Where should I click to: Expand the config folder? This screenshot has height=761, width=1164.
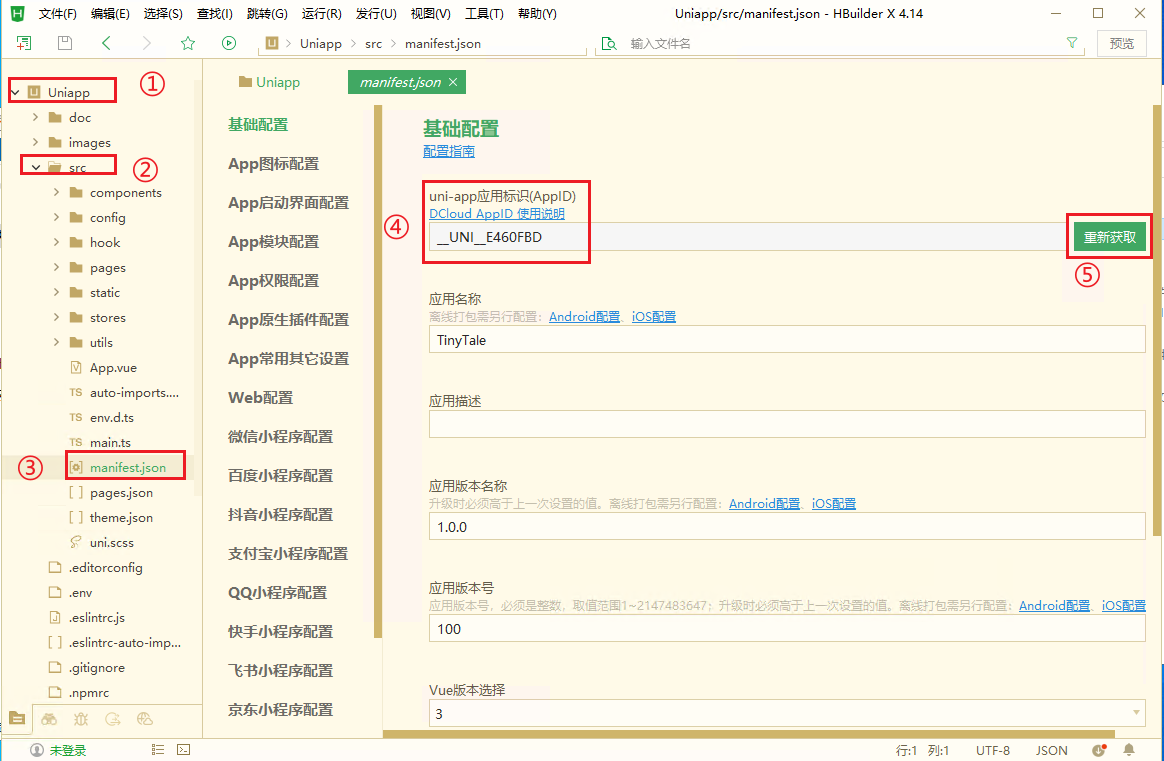(x=56, y=218)
